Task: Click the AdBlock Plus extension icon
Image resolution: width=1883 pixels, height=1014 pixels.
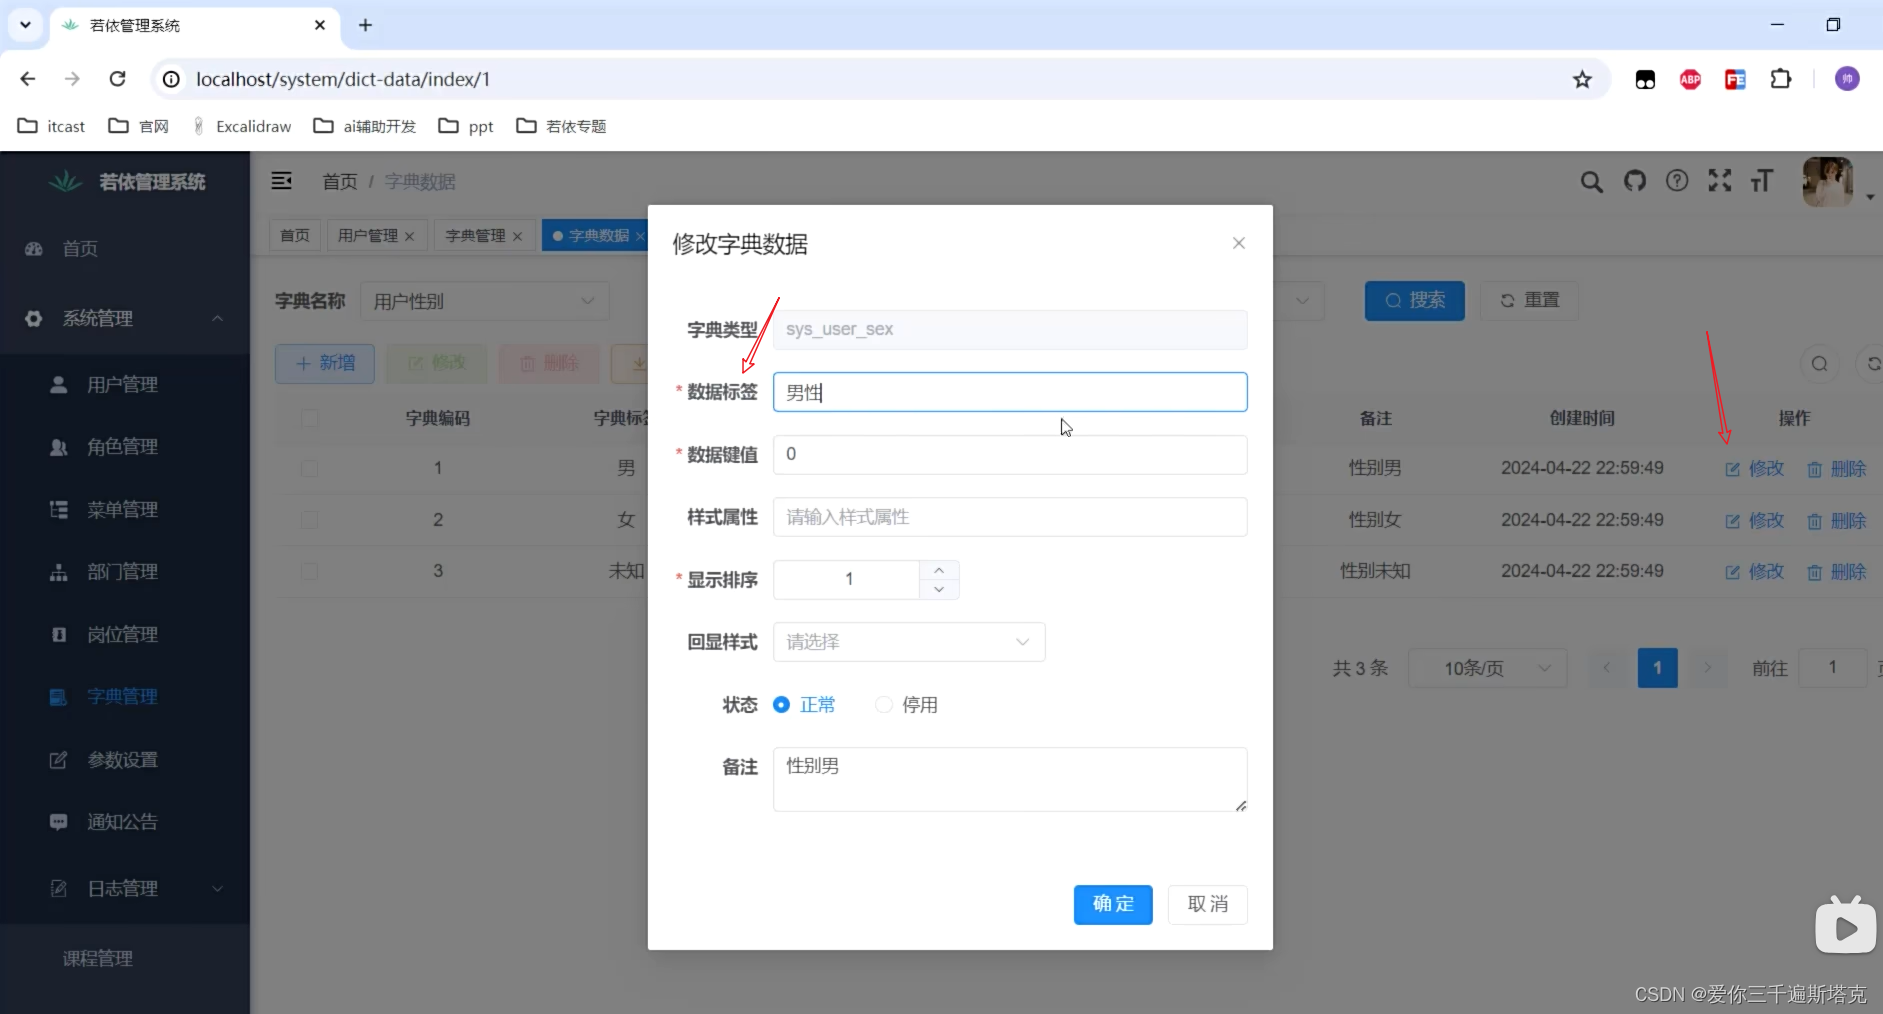Action: click(1691, 79)
